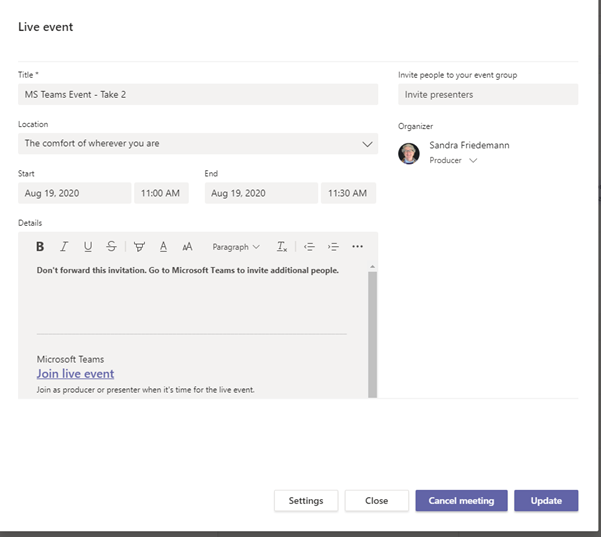
Task: Open event Settings
Action: click(x=306, y=501)
